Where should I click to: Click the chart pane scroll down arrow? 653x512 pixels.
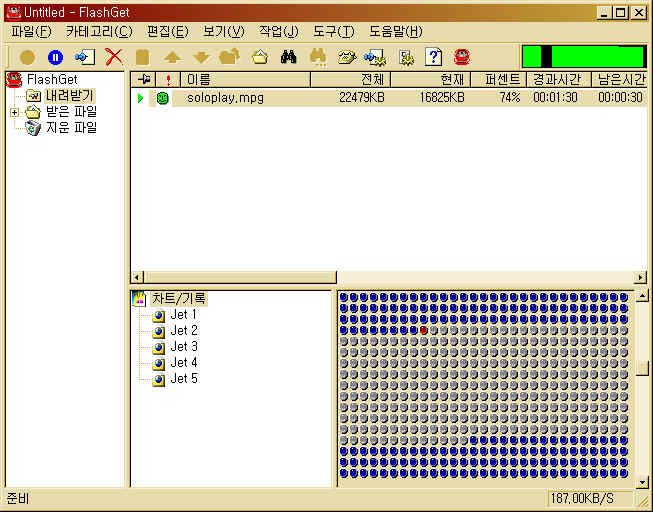(642, 482)
